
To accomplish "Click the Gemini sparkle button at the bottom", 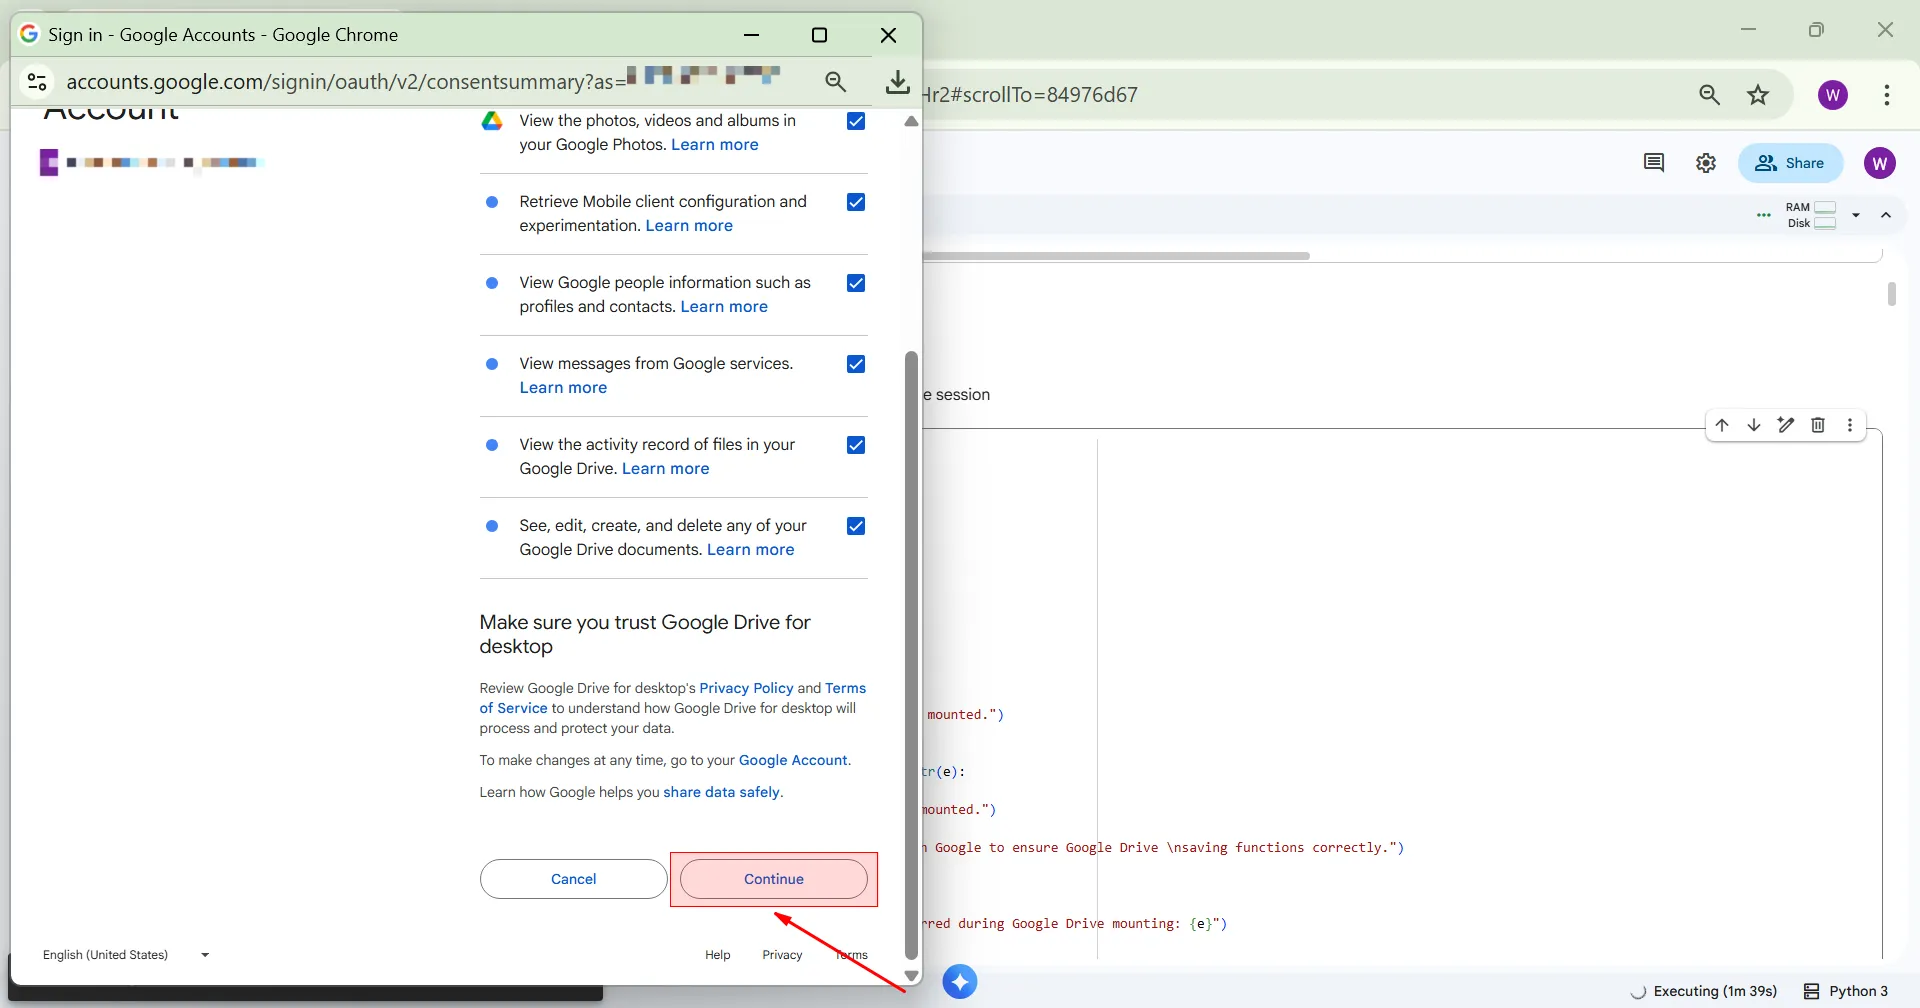I will pos(960,982).
